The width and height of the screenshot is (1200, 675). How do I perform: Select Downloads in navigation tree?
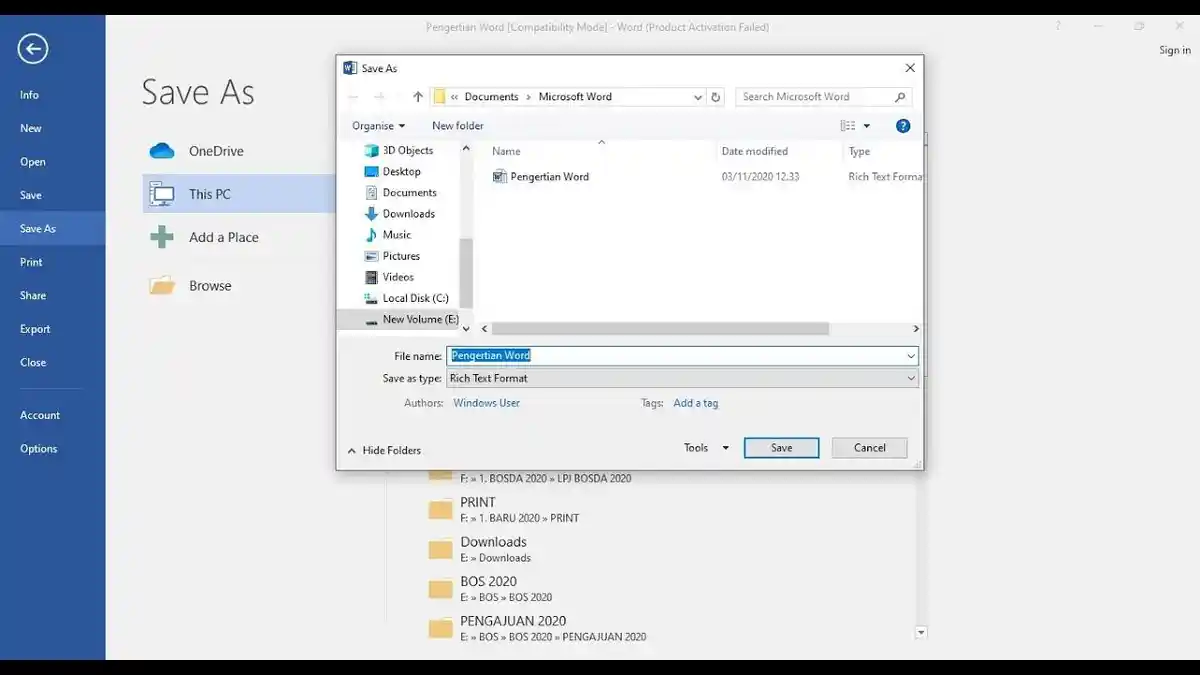[x=399, y=213]
